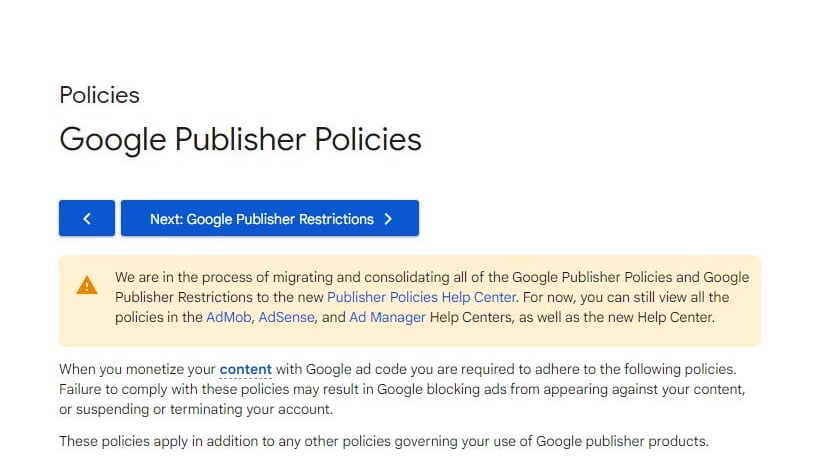Open the Ad Manager help center link
The height and width of the screenshot is (460, 818).
pyautogui.click(x=387, y=317)
